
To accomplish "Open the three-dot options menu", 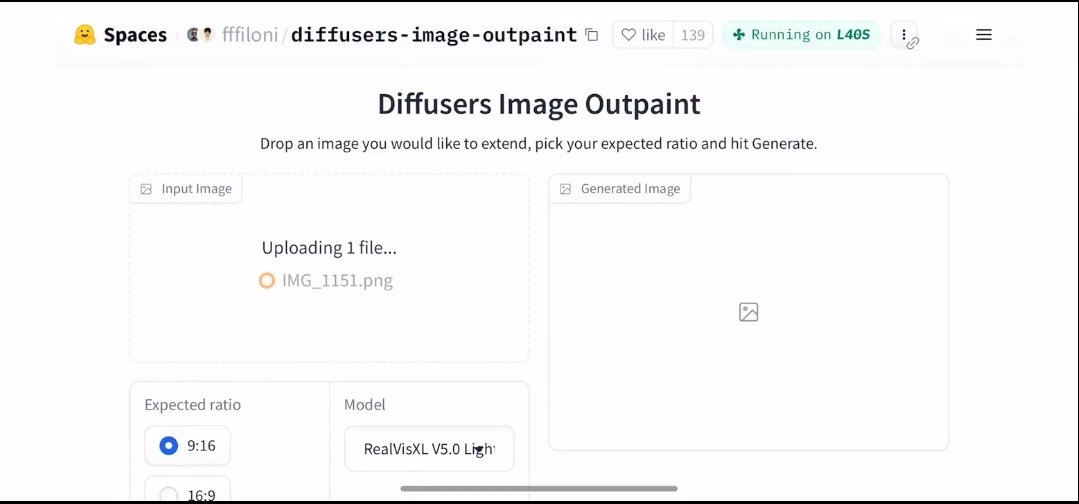I will point(904,34).
